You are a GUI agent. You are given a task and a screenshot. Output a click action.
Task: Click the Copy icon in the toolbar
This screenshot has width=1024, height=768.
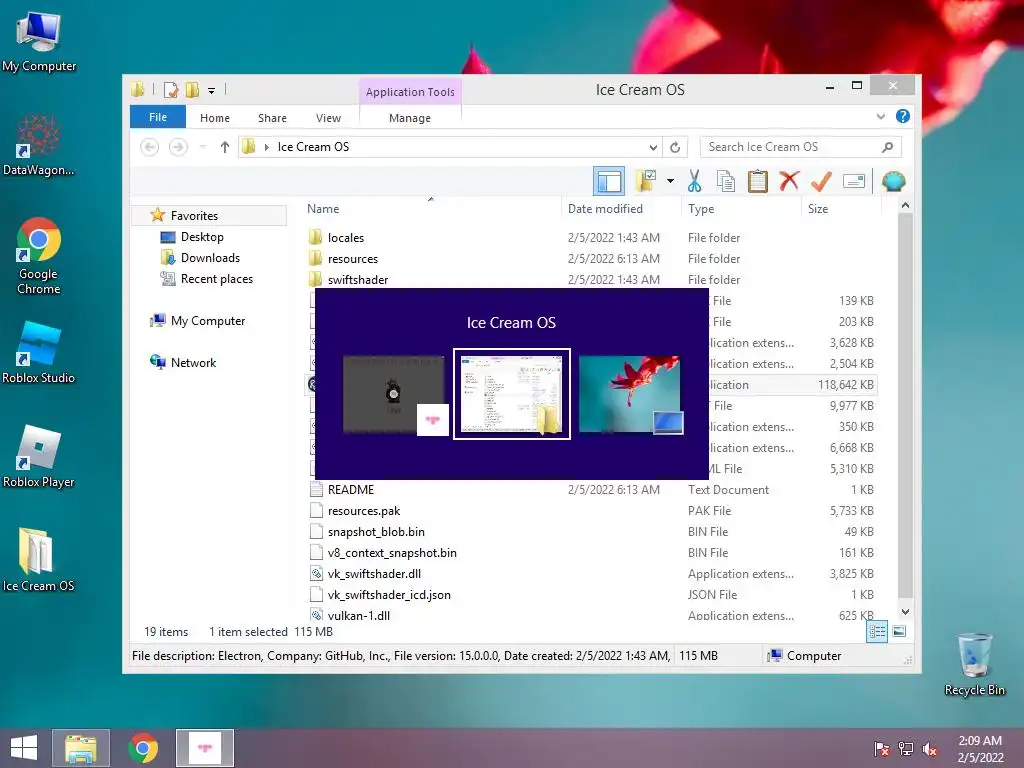click(x=726, y=181)
